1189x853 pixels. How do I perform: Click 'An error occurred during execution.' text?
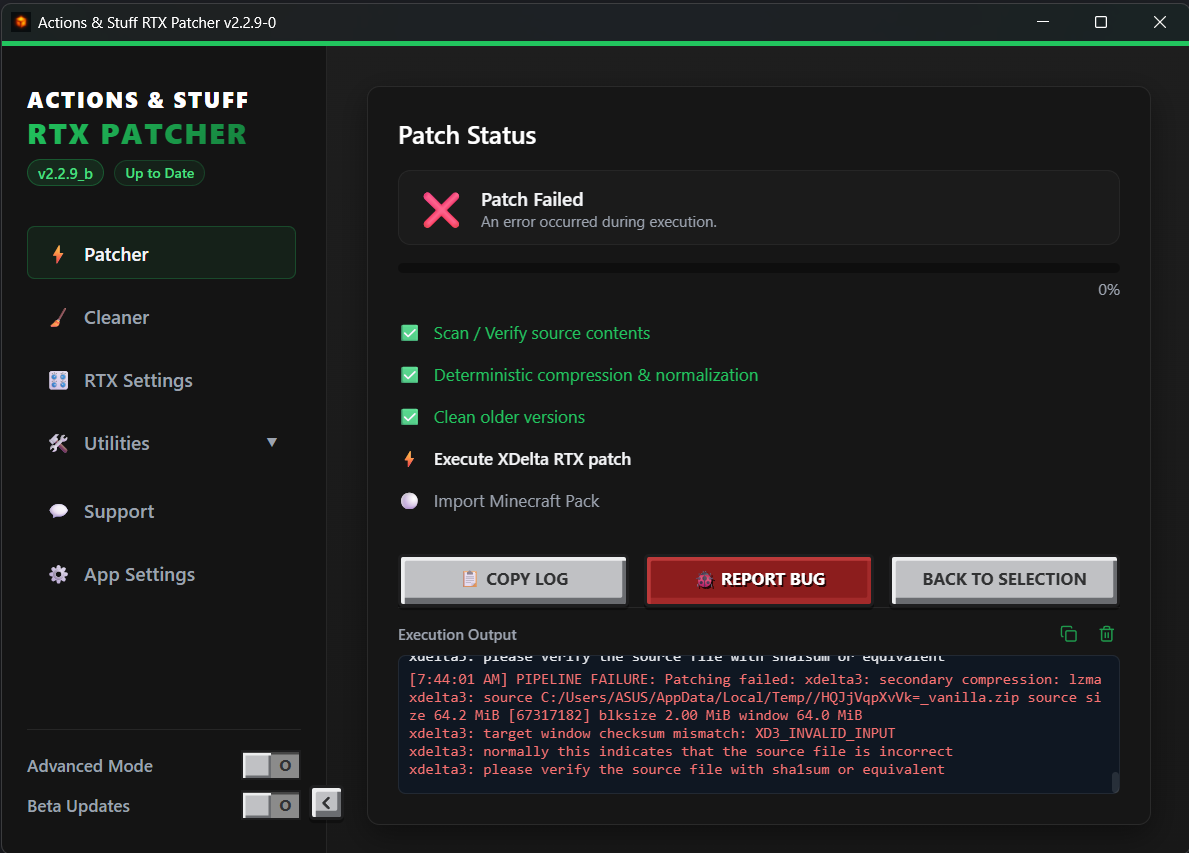598,221
